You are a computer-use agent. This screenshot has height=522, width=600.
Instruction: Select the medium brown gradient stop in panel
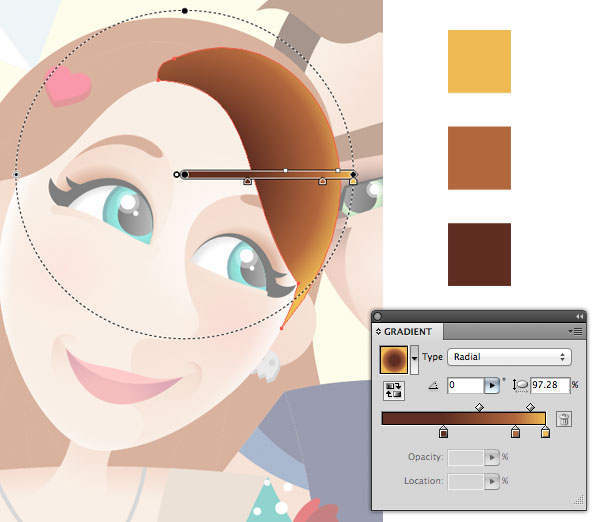pos(515,432)
